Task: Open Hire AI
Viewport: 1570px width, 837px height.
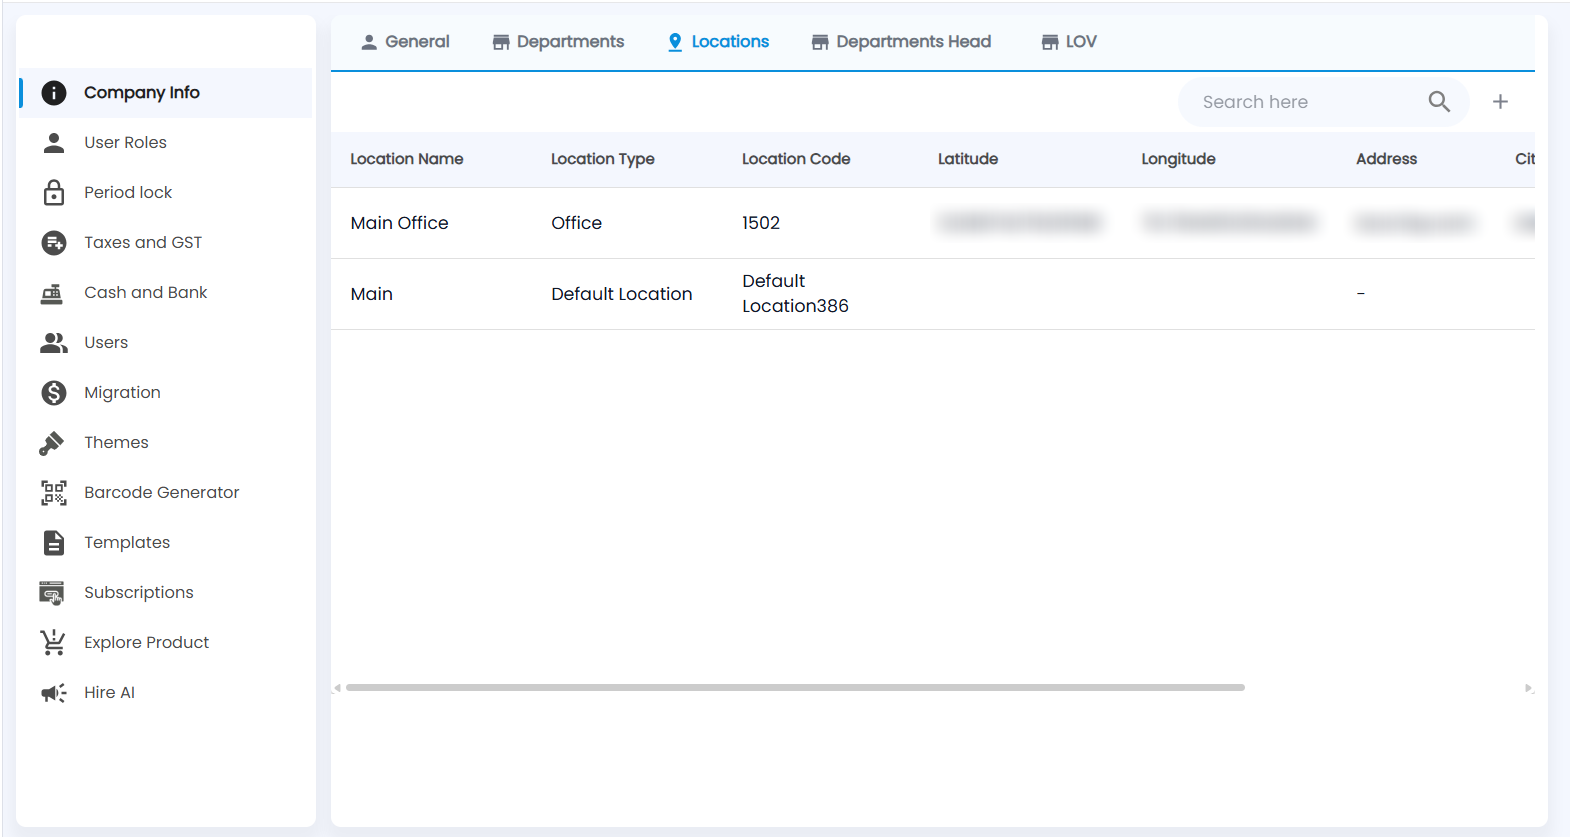Action: (x=166, y=693)
